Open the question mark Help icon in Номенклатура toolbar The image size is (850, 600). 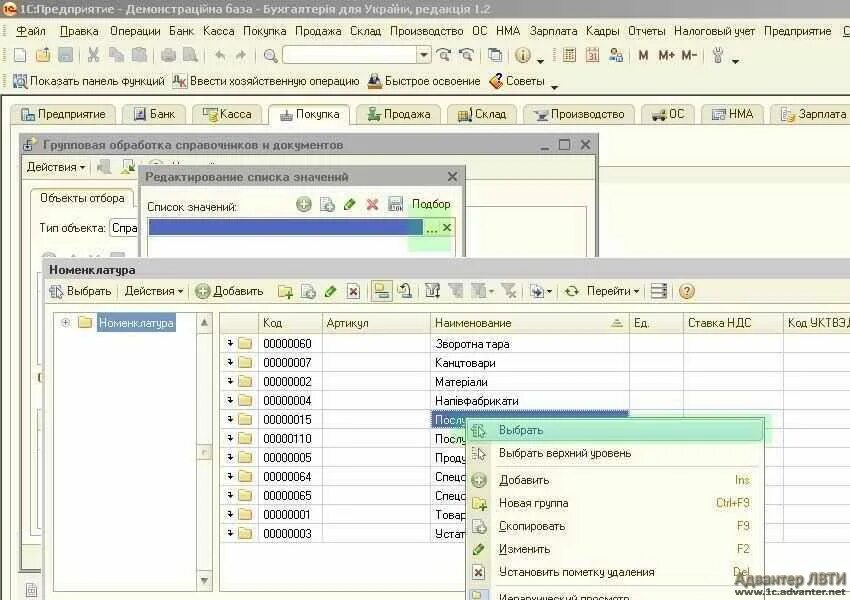click(686, 292)
